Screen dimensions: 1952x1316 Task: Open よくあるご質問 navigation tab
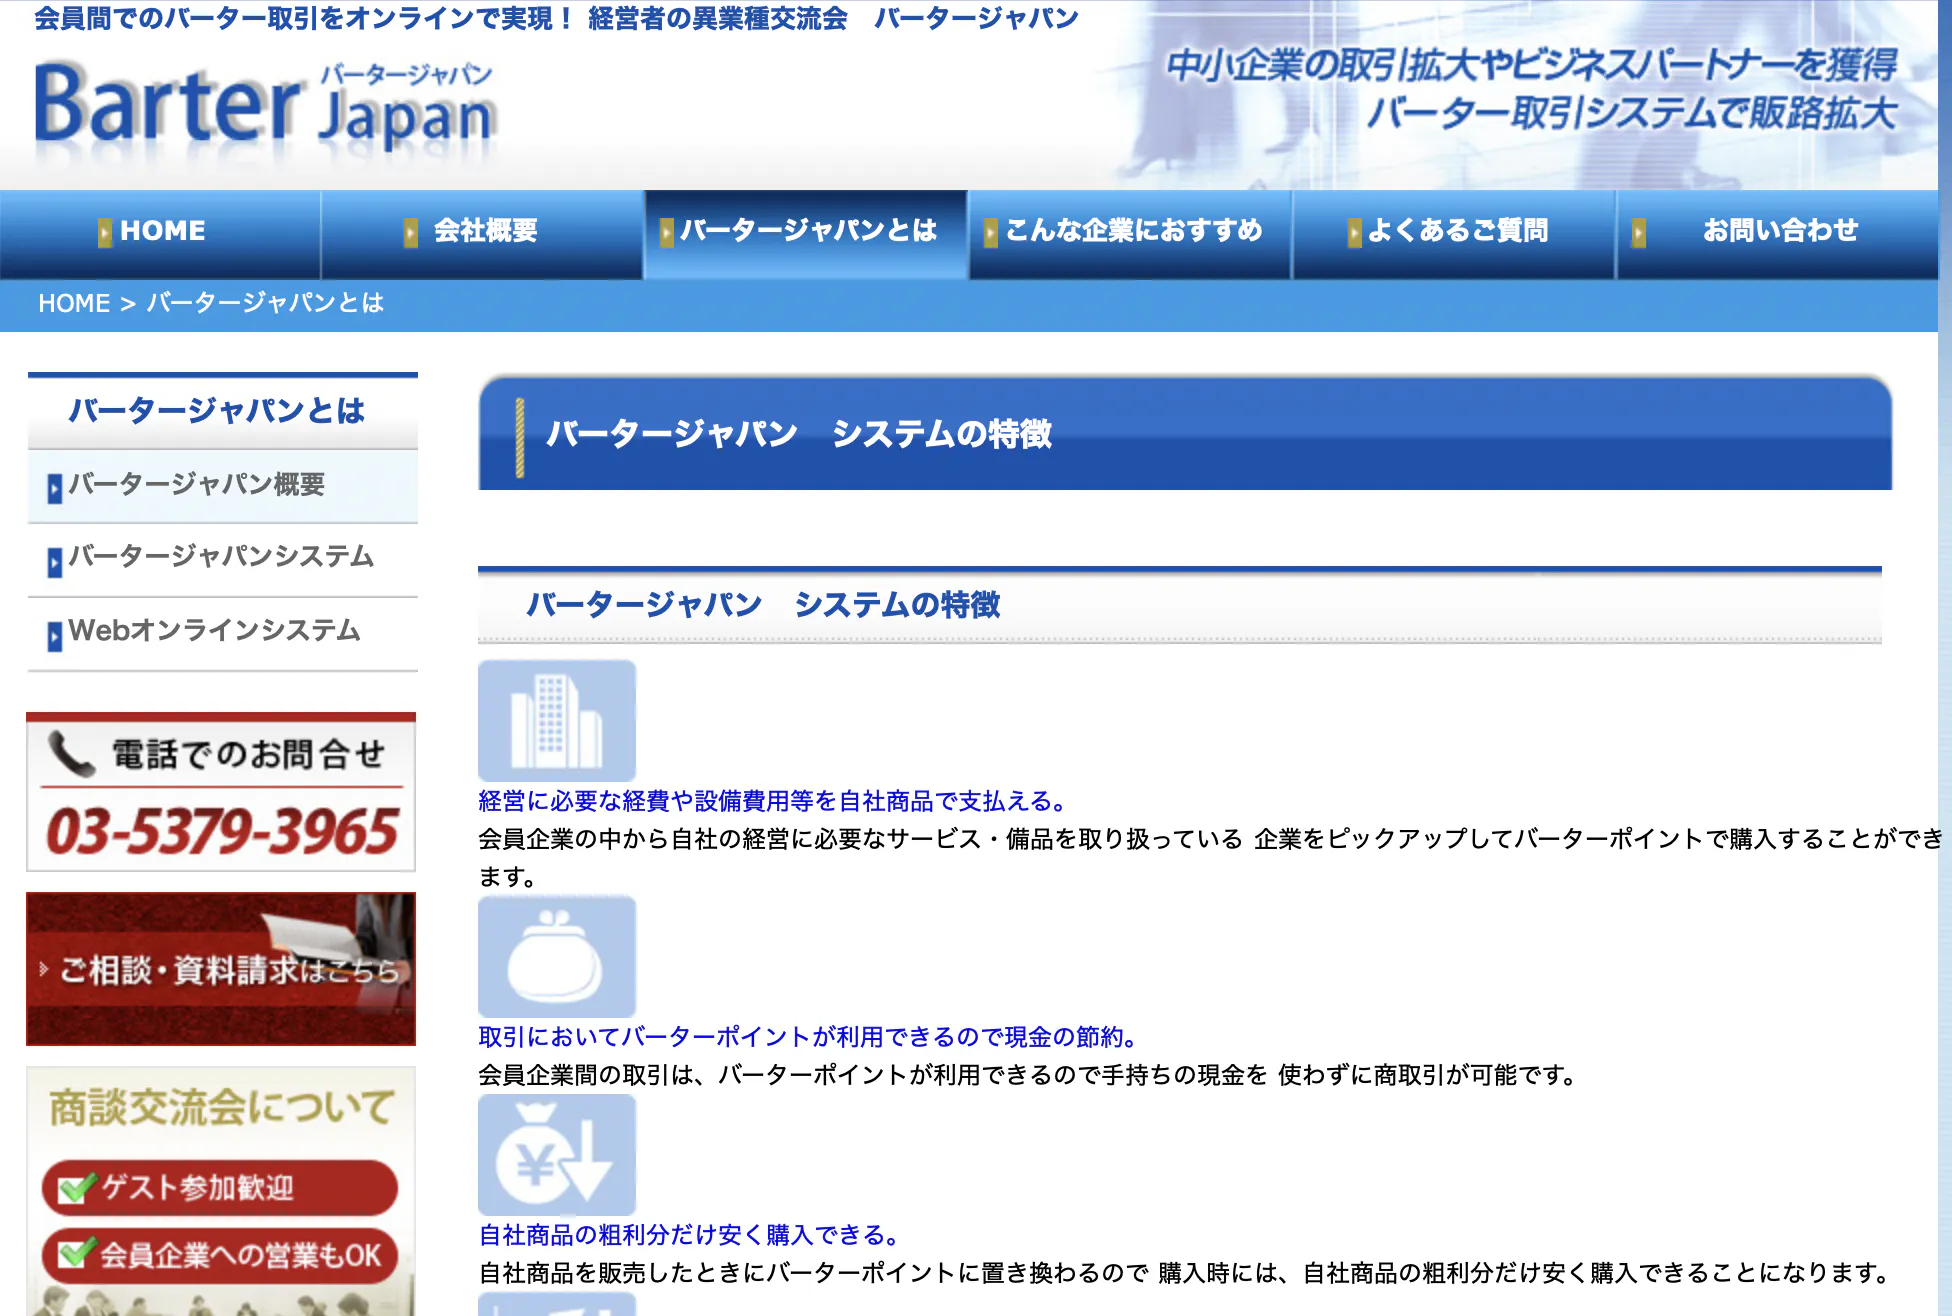[x=1455, y=231]
